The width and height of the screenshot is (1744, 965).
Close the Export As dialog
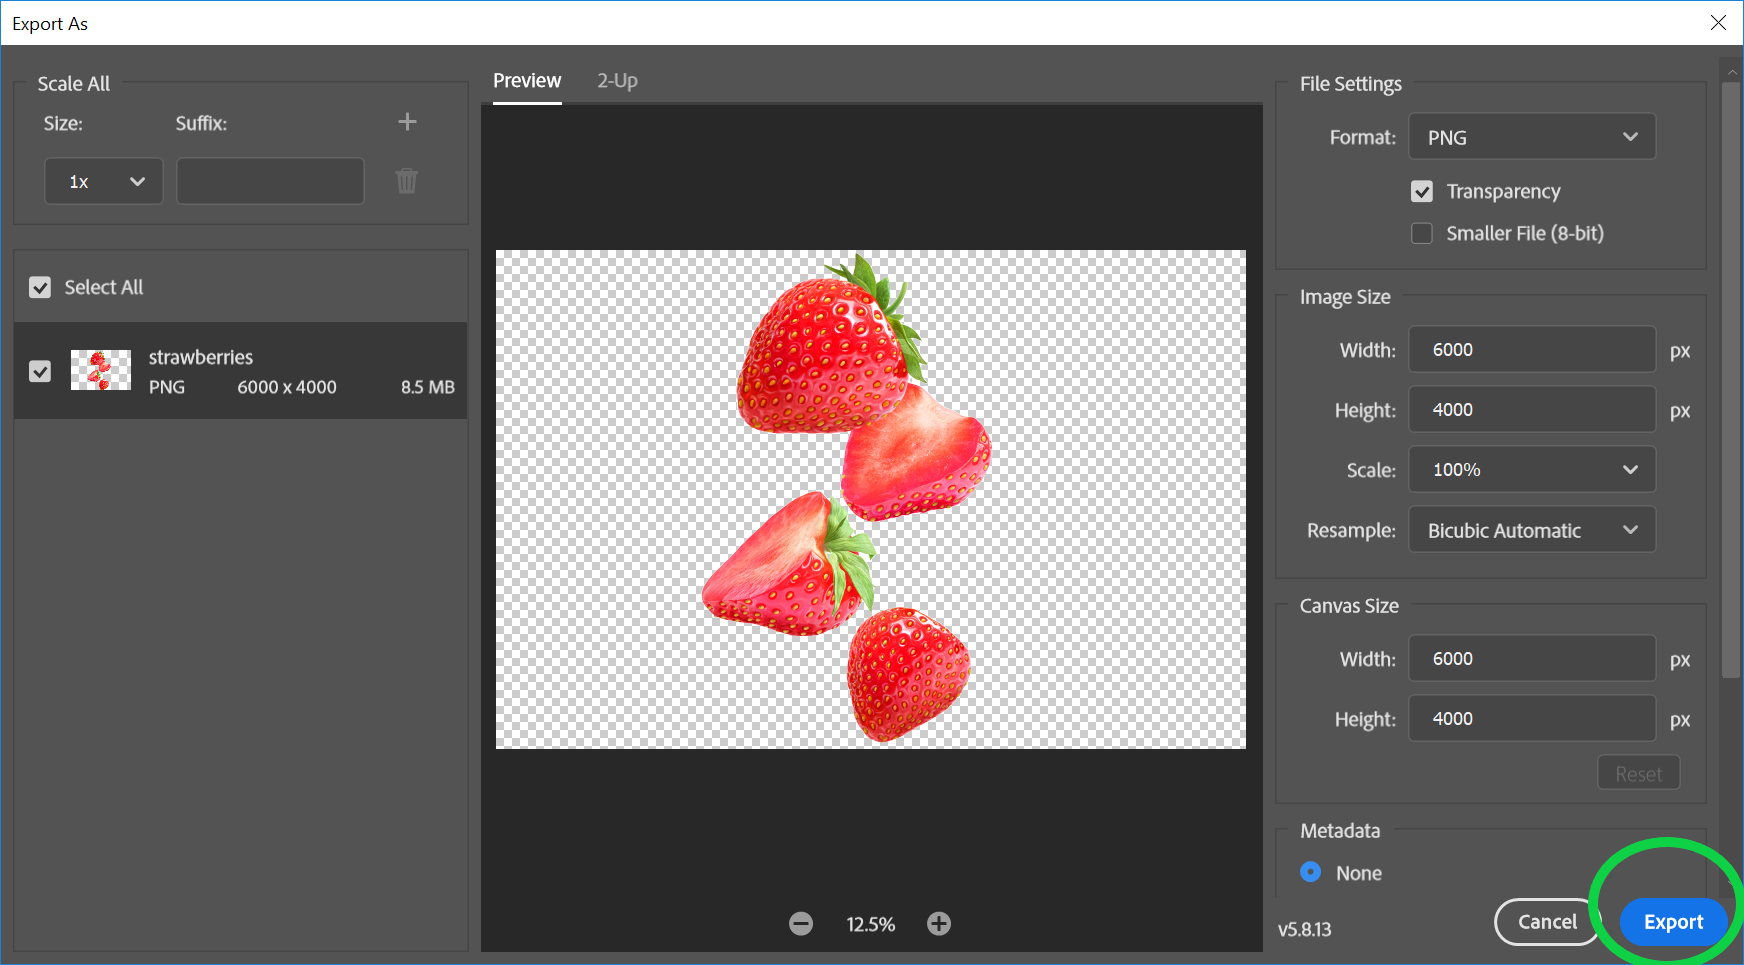point(1718,22)
